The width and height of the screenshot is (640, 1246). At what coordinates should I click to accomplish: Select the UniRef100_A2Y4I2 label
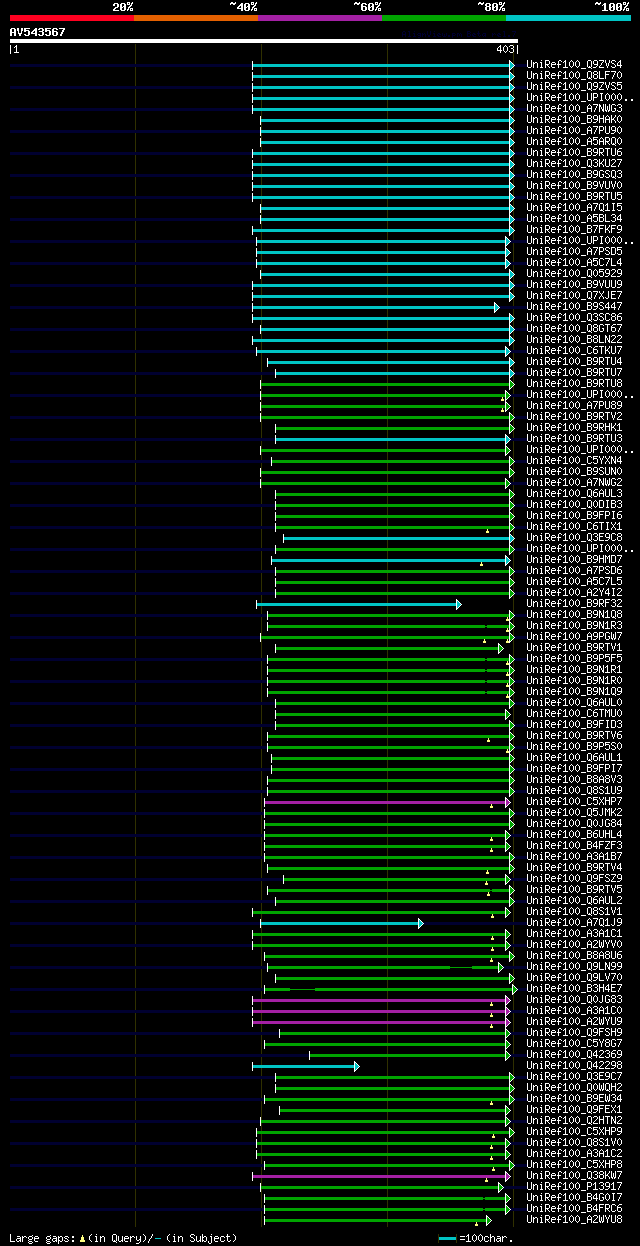pos(574,592)
